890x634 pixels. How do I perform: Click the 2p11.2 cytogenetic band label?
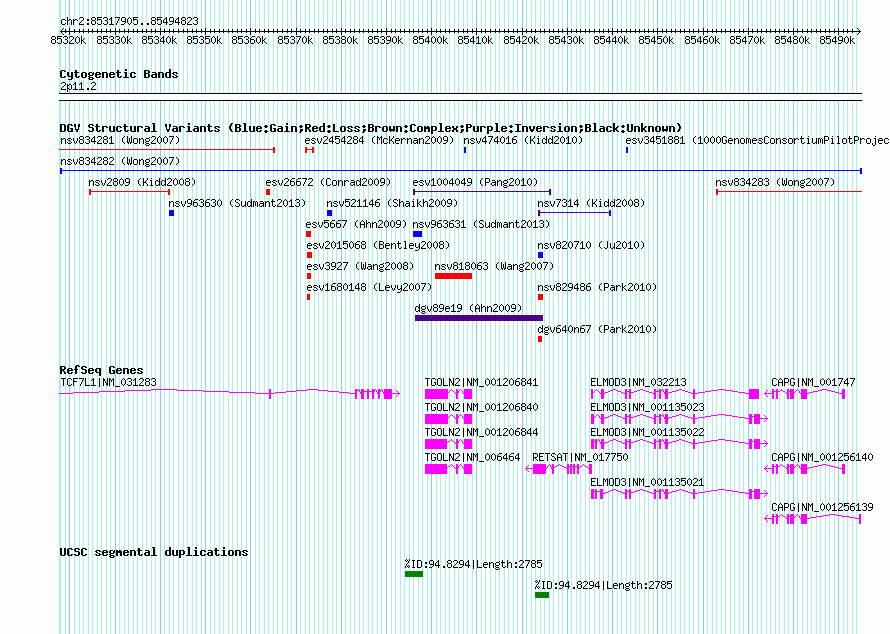click(78, 86)
